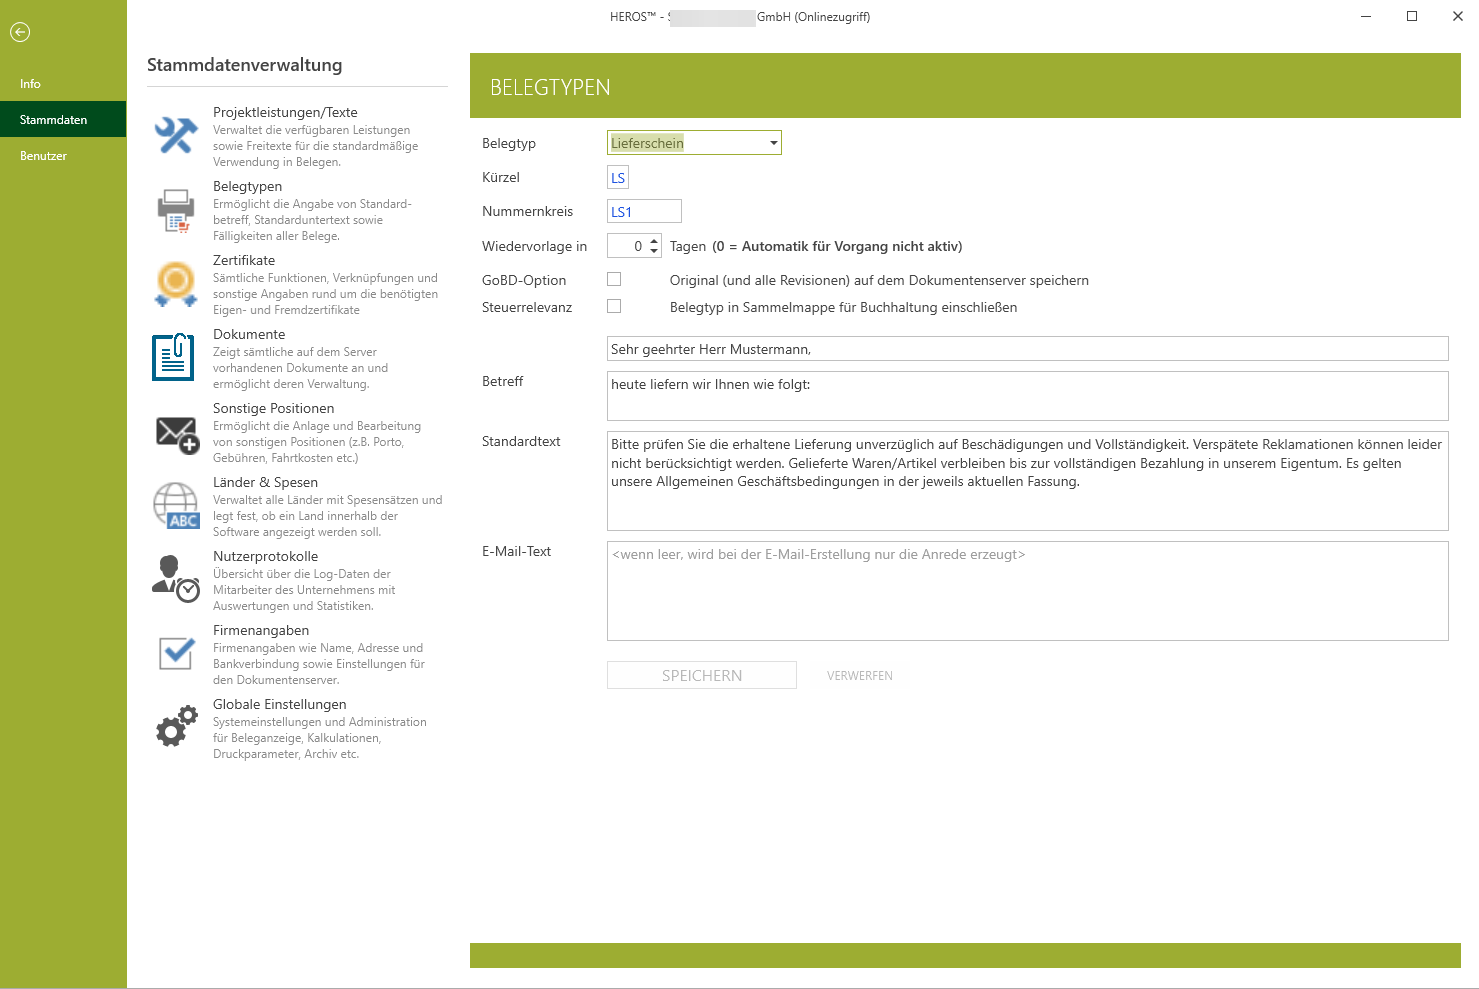Open Projektleistungen/Texte tools icon

[x=176, y=136]
